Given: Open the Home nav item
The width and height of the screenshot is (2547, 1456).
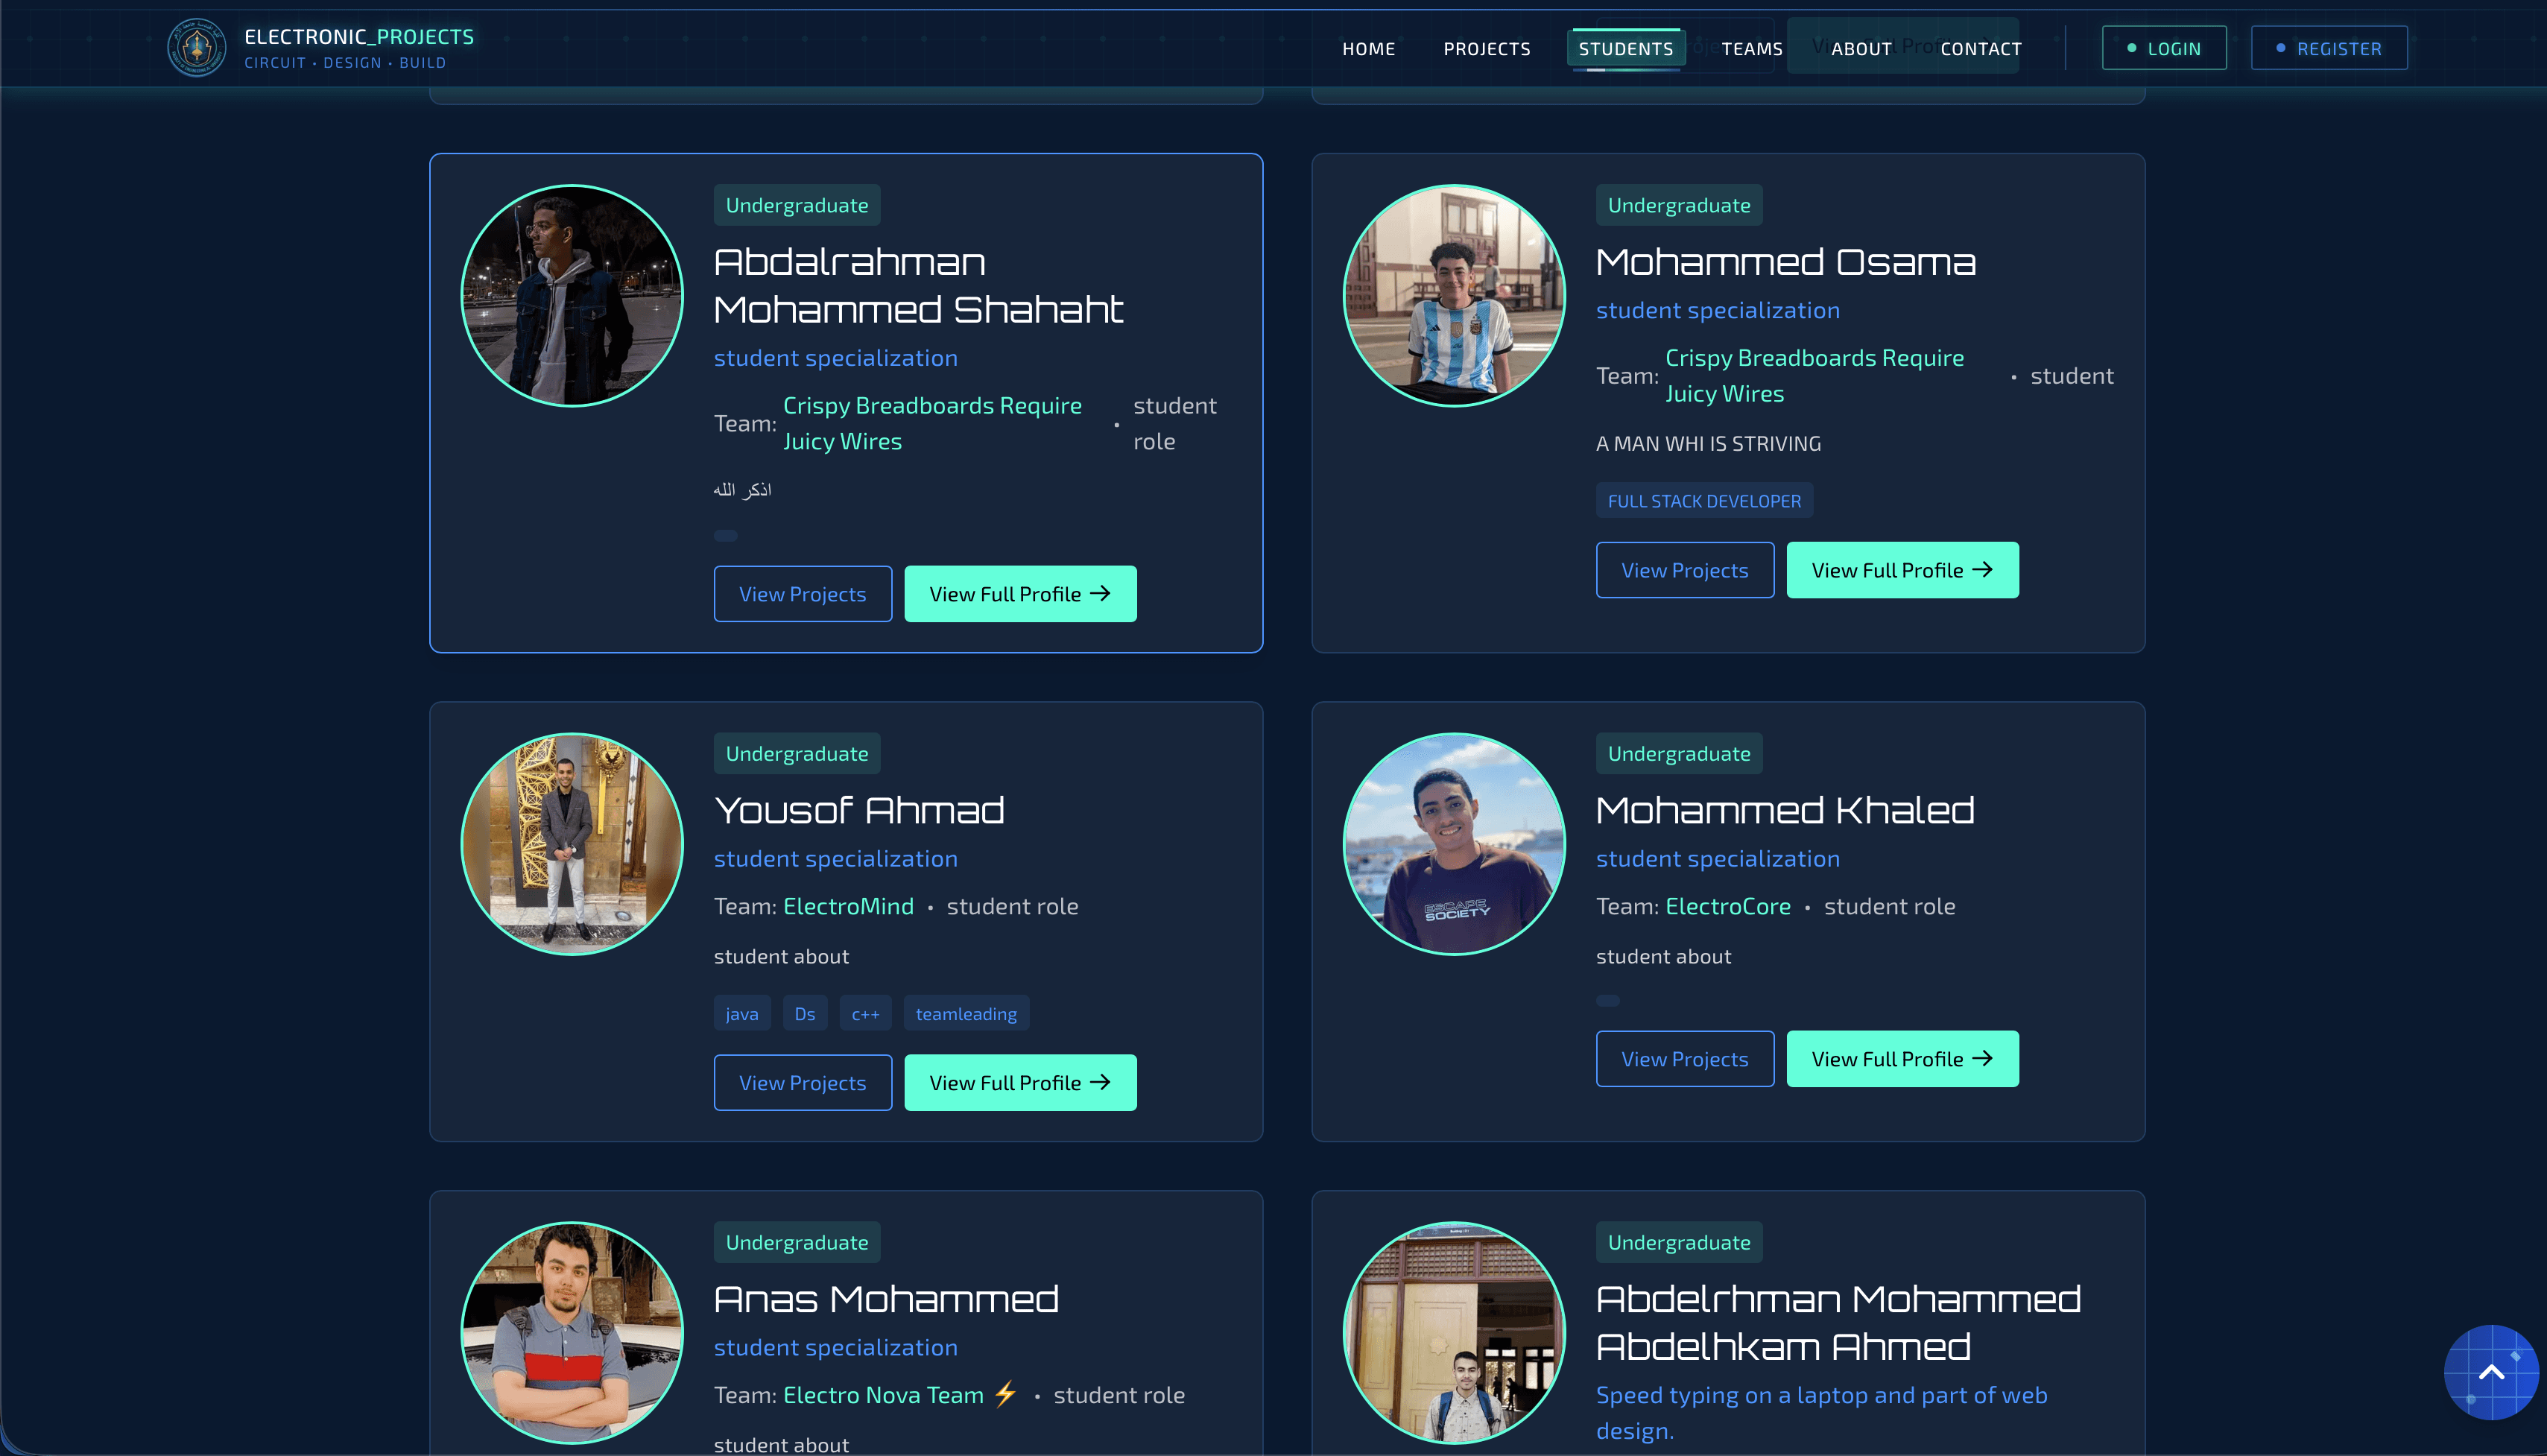Looking at the screenshot, I should pyautogui.click(x=1368, y=49).
